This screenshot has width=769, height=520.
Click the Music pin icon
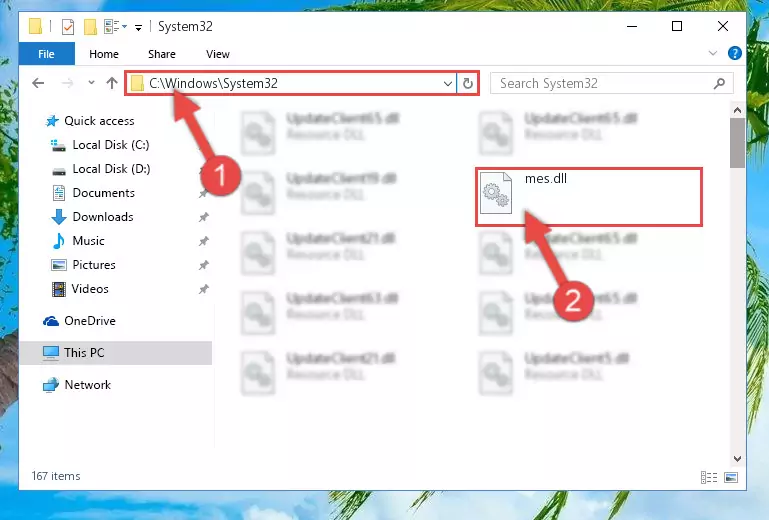(x=204, y=241)
